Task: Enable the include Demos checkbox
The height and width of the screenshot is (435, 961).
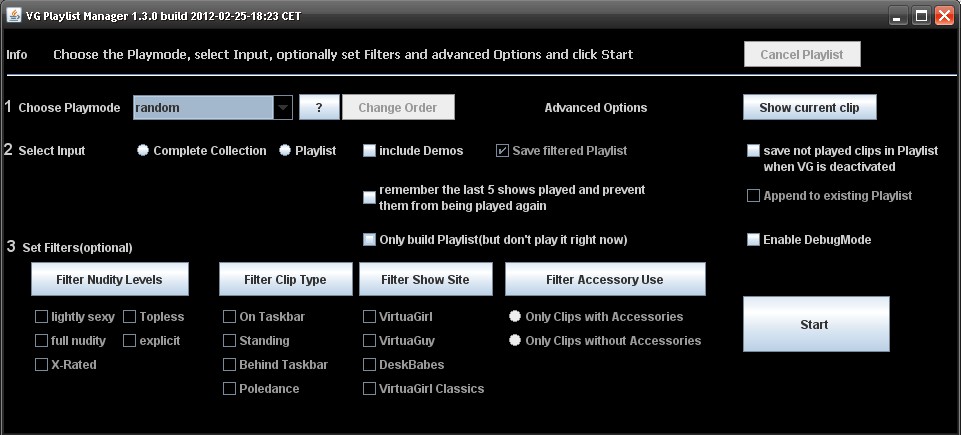Action: (369, 151)
